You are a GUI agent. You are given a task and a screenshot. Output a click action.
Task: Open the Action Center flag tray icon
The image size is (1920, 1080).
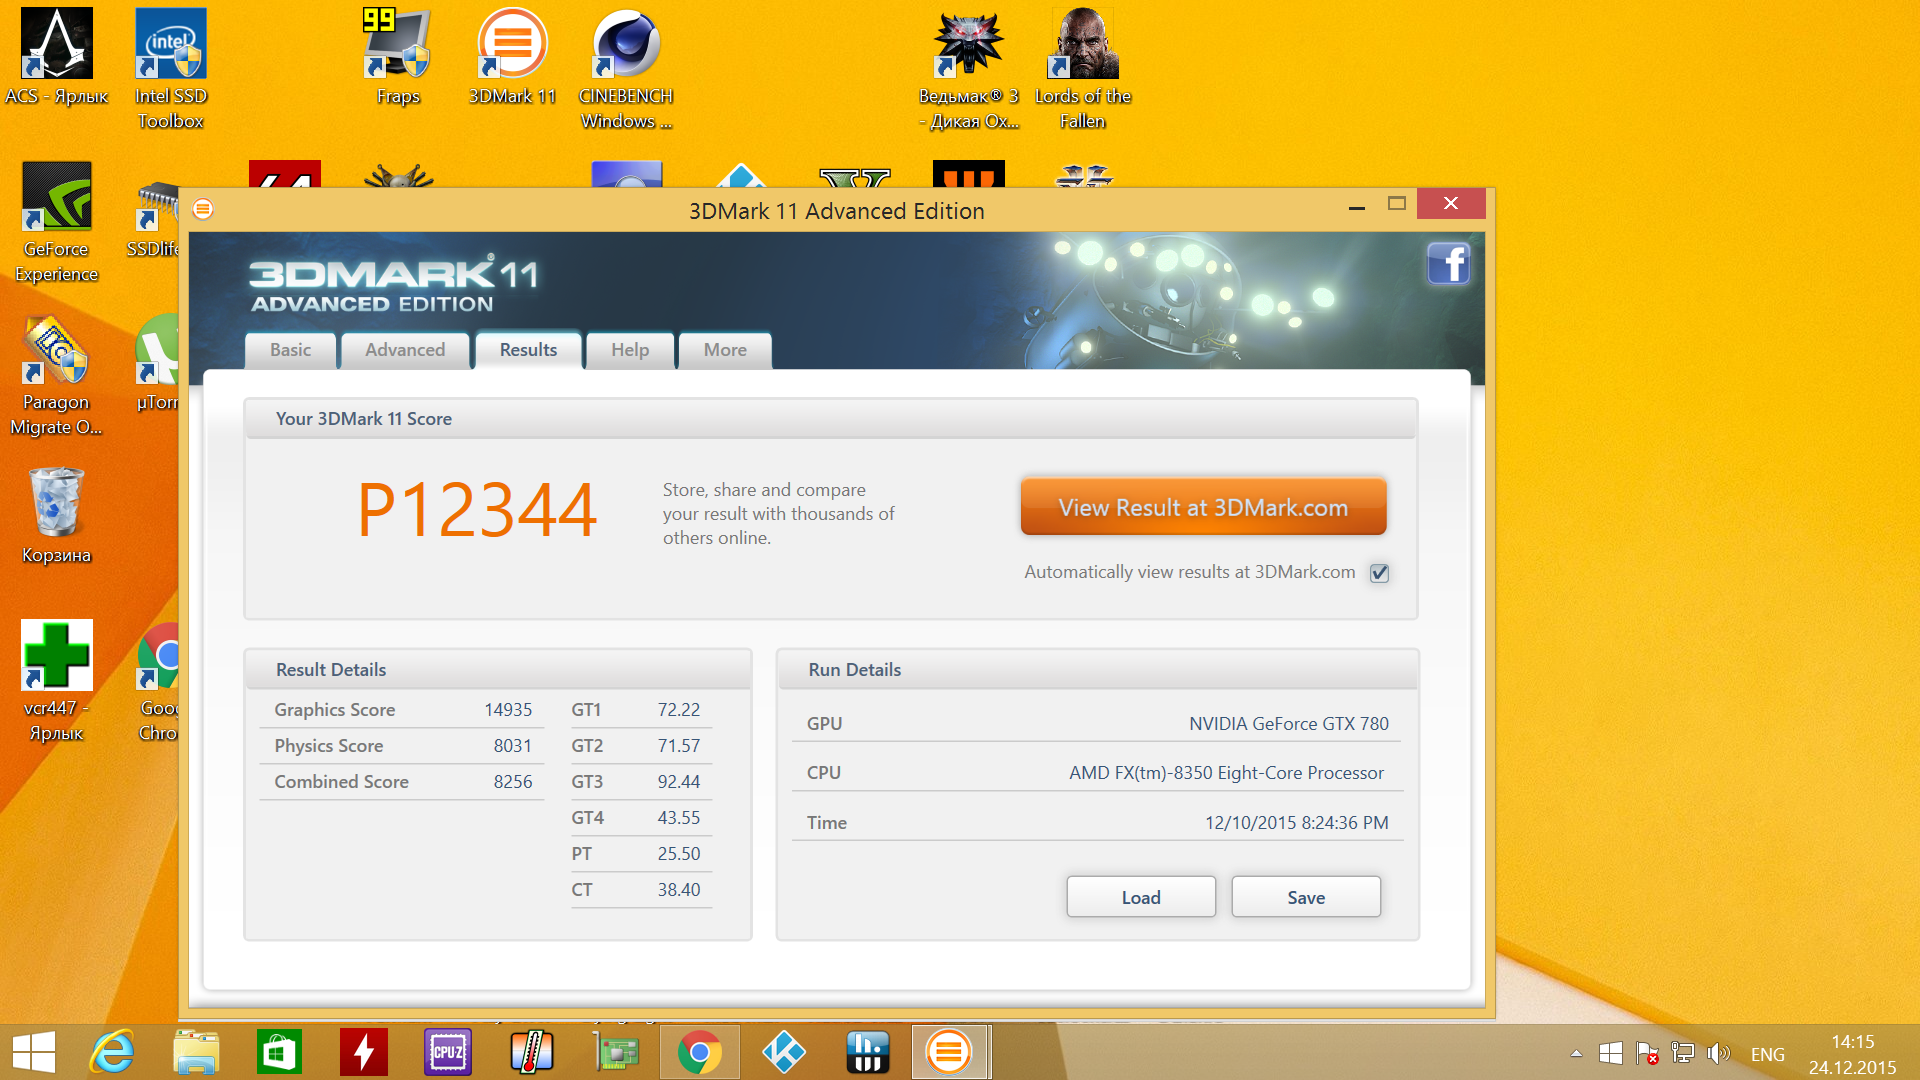pyautogui.click(x=1646, y=1053)
